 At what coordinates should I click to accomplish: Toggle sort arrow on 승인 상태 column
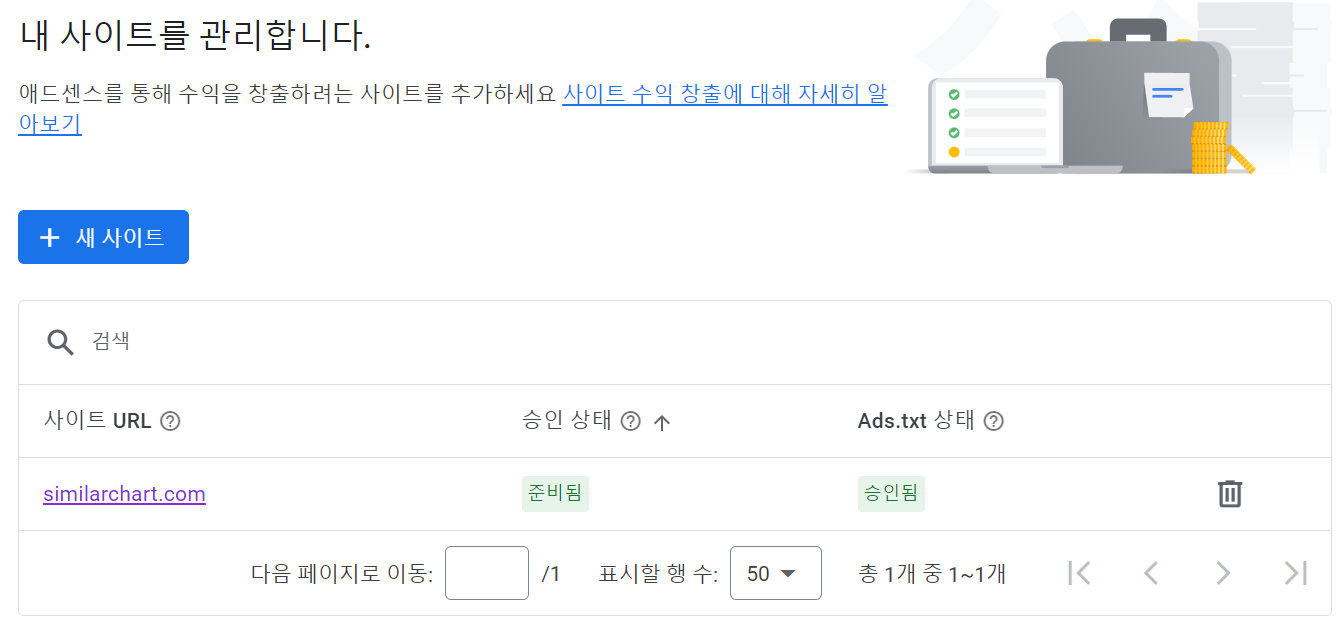(661, 422)
